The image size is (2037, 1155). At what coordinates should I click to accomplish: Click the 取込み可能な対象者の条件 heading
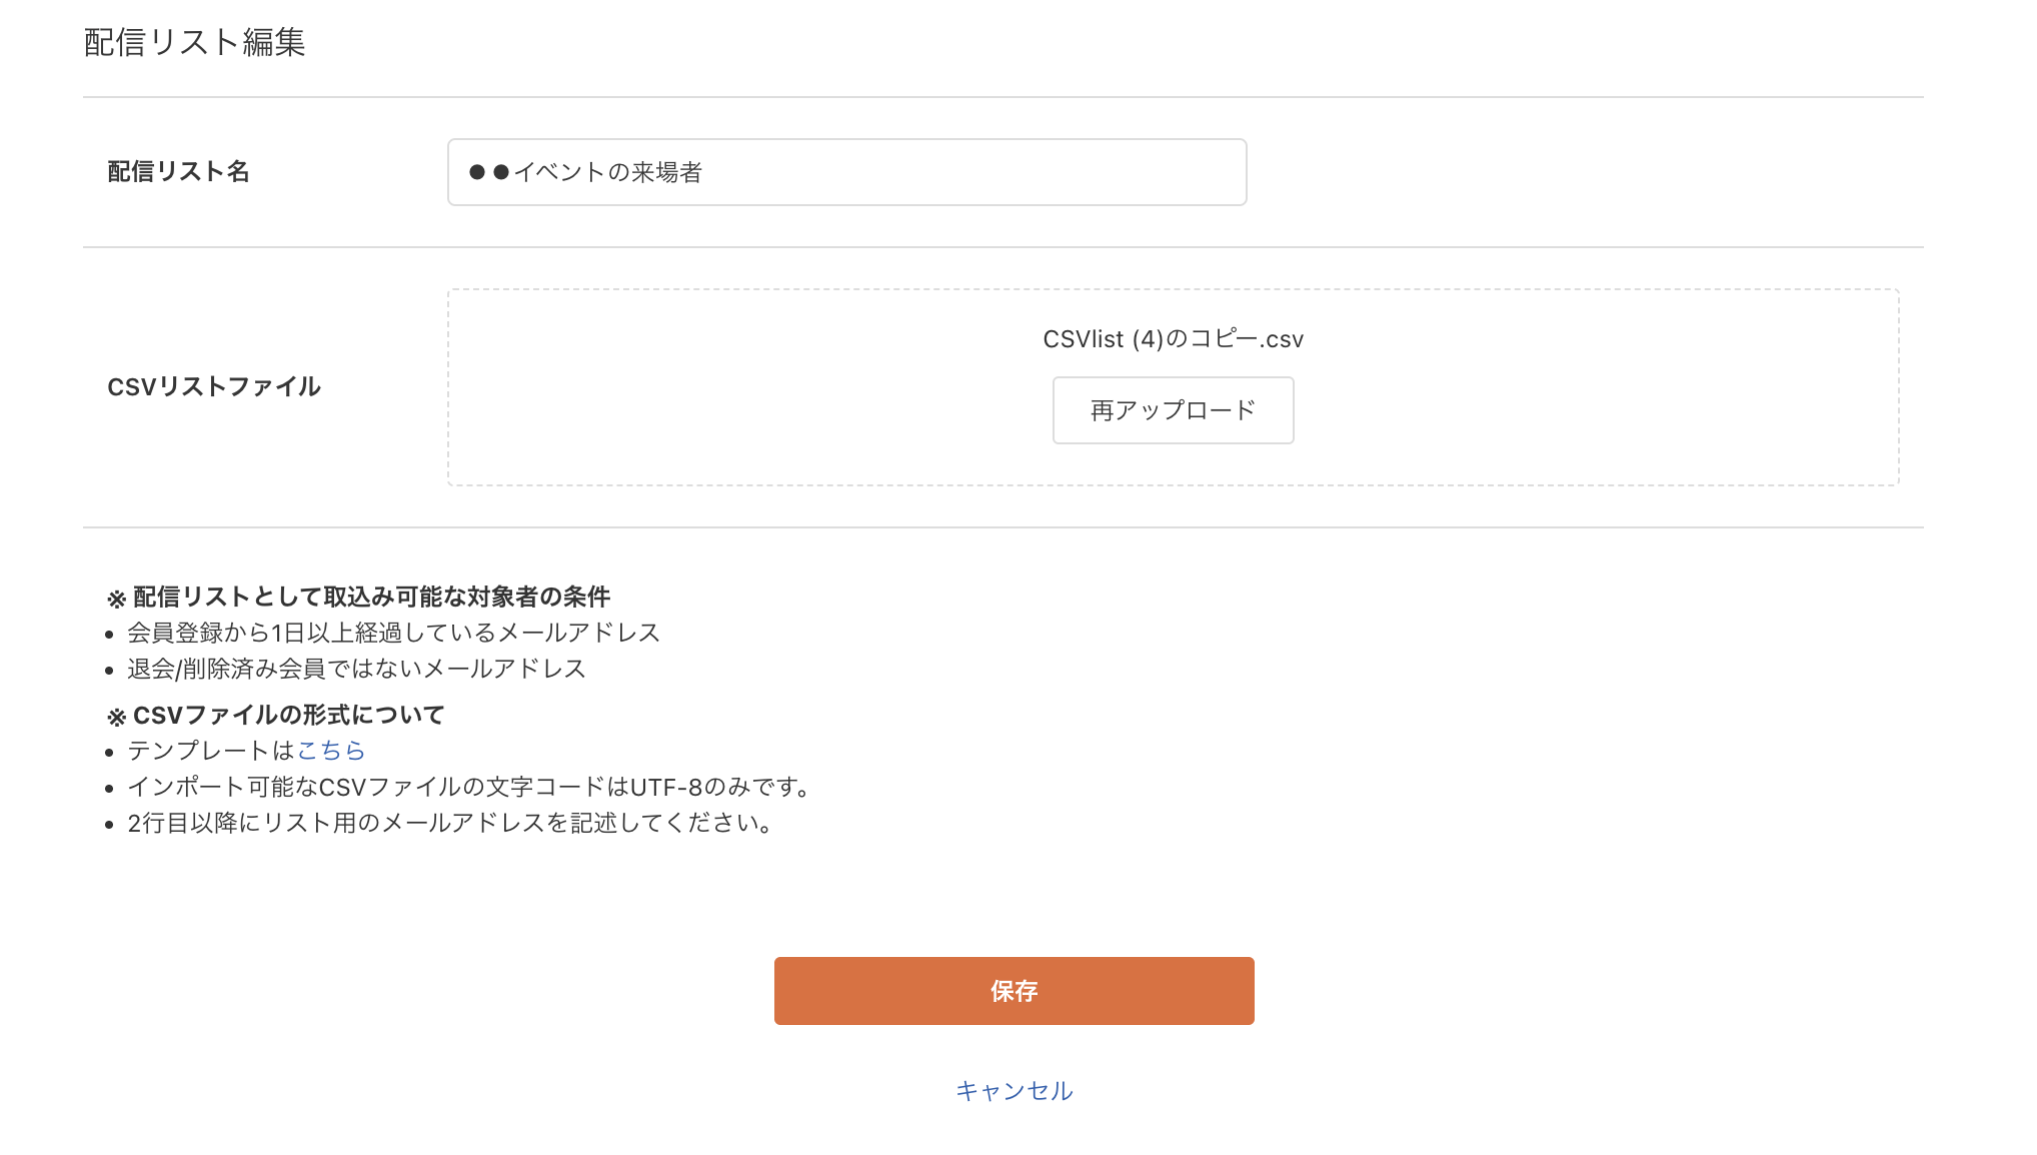pos(361,594)
